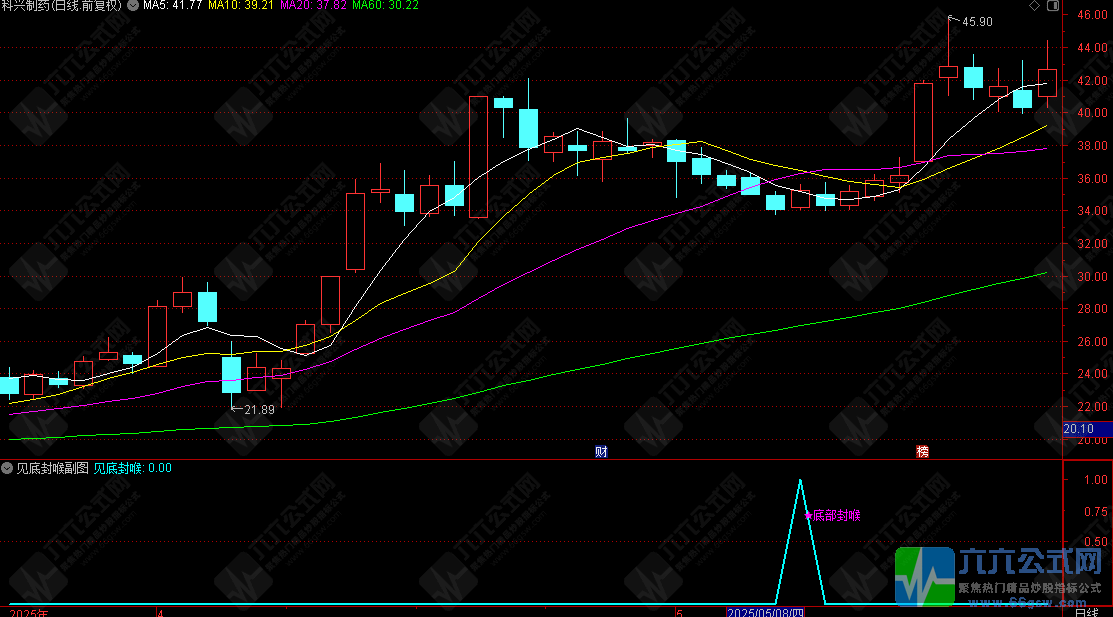Click the 榜 ranking marker icon

[922, 452]
